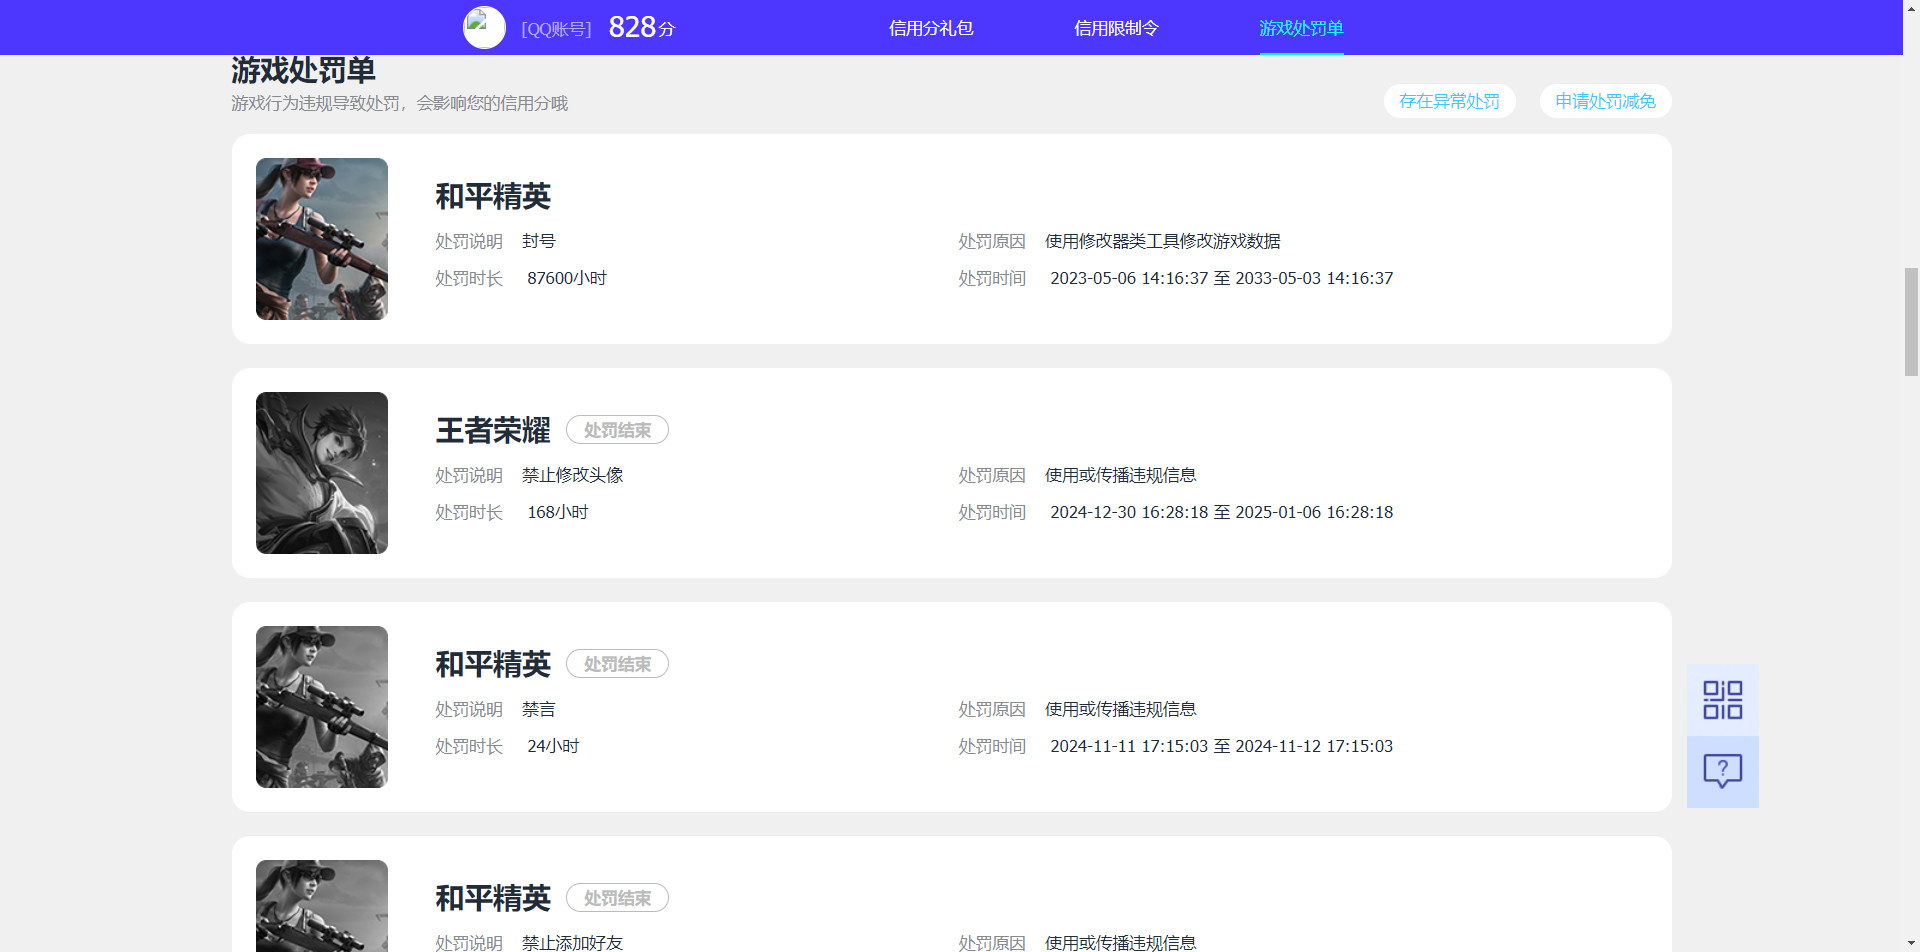Click the 存在异常处罚 button

(x=1449, y=101)
